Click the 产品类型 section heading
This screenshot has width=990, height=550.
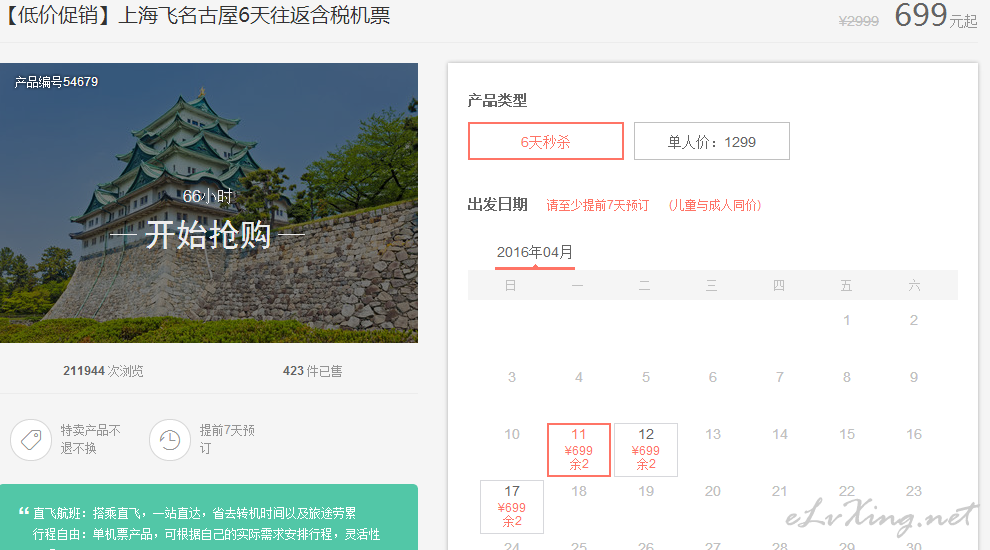pyautogui.click(x=498, y=100)
